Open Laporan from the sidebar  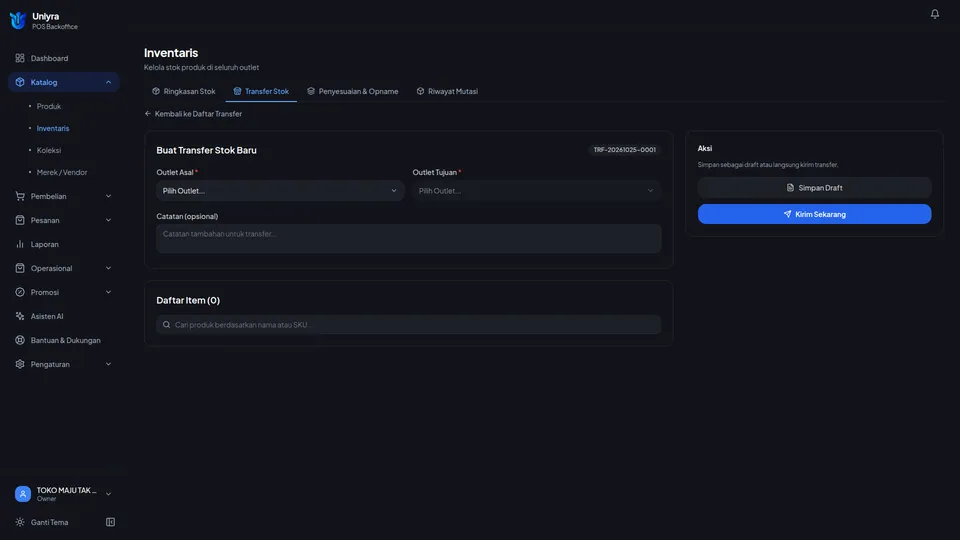coord(64,244)
